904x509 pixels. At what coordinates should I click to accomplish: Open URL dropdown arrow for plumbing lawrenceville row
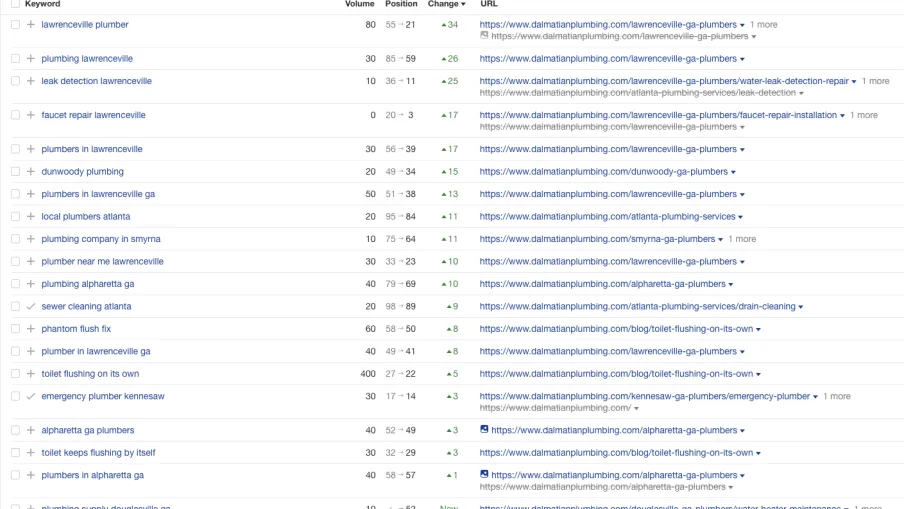(742, 59)
